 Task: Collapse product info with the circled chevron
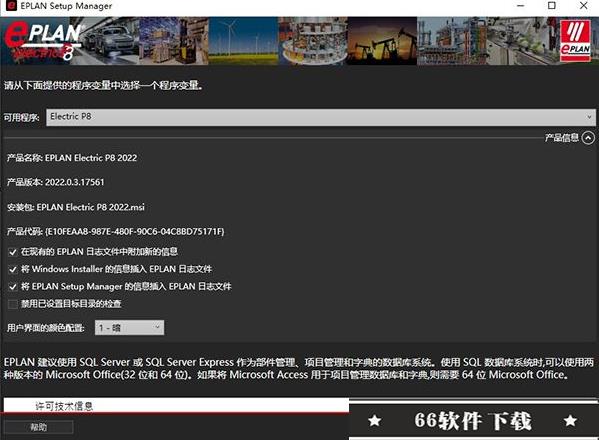coord(588,138)
